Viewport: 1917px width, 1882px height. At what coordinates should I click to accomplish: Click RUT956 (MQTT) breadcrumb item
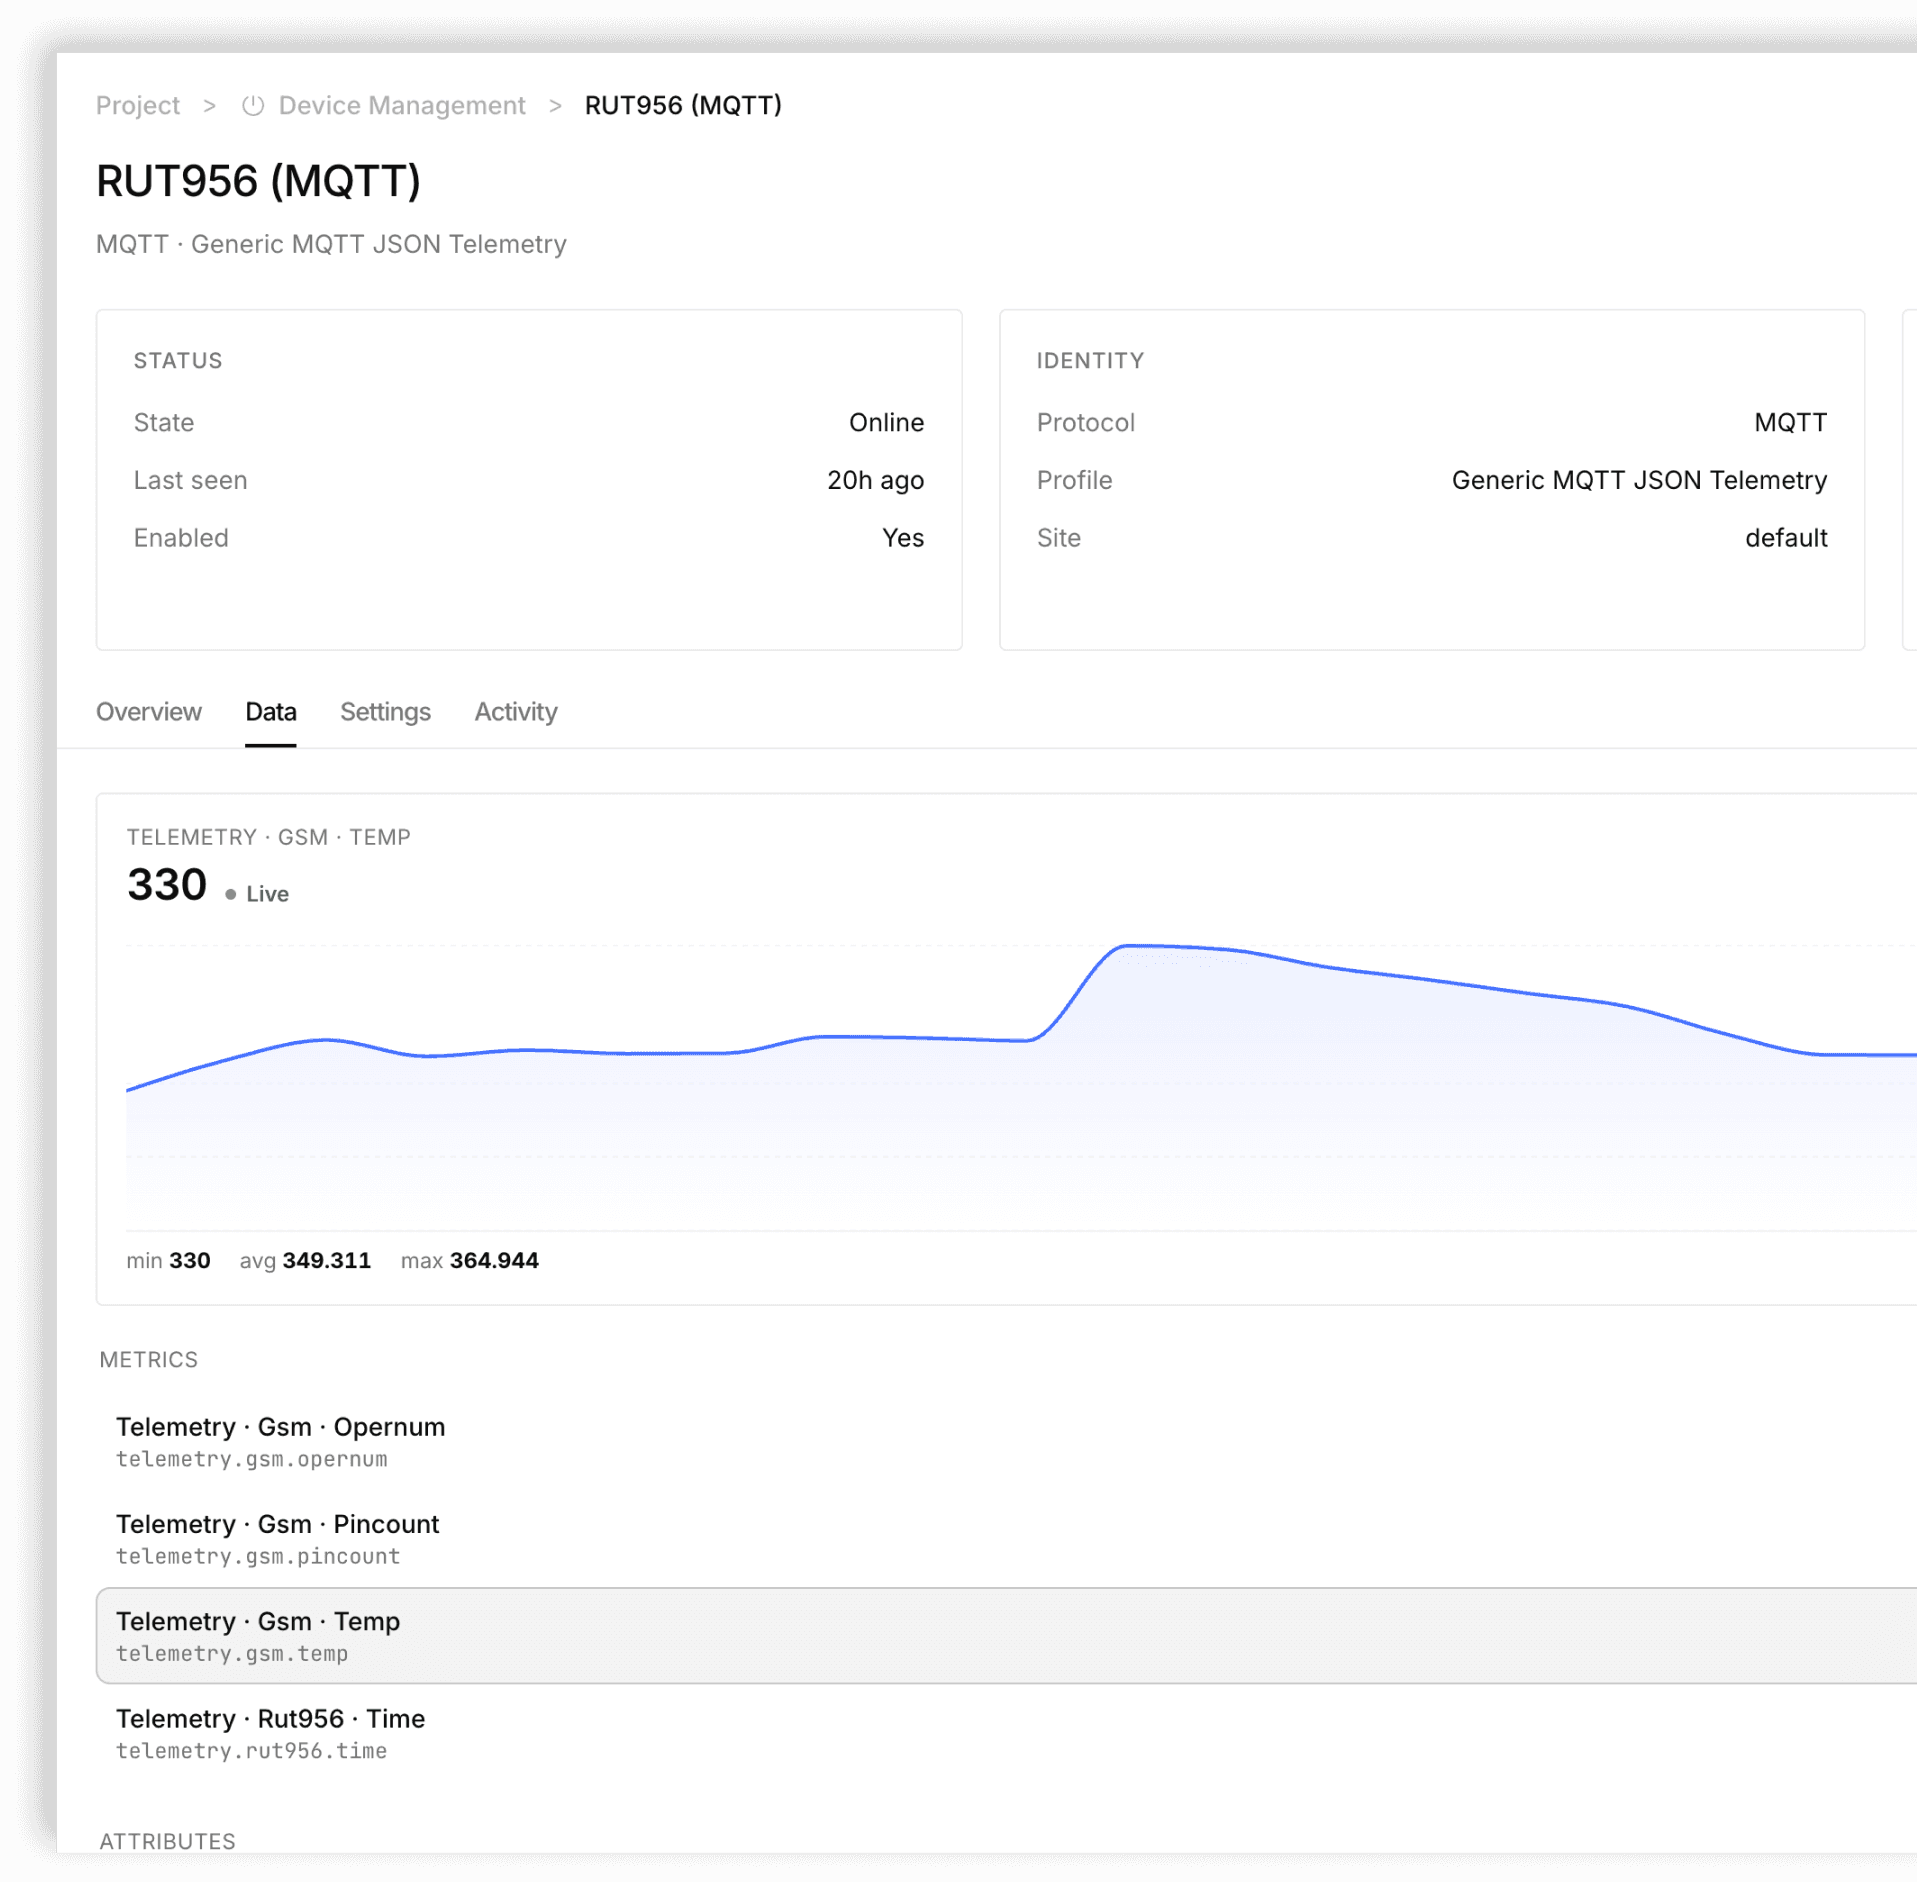point(683,105)
